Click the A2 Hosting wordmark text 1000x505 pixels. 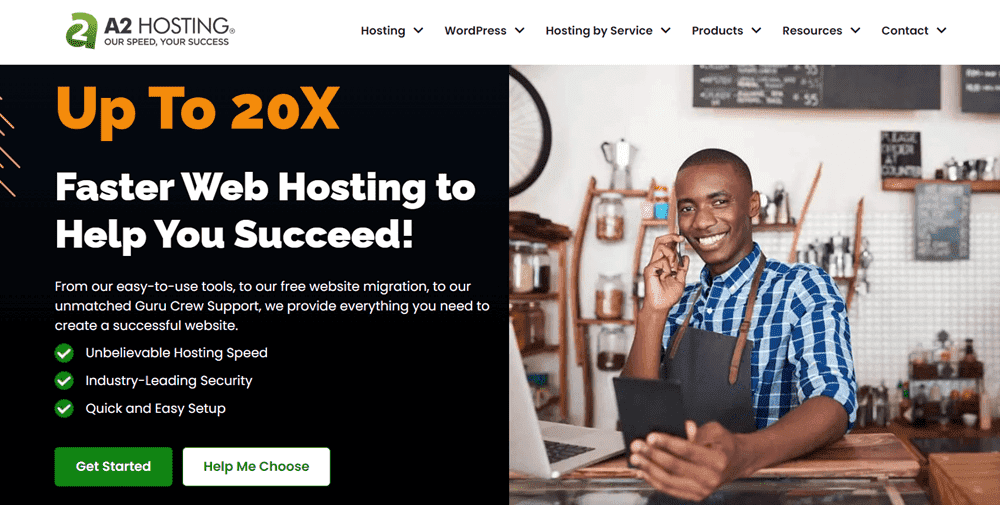169,26
